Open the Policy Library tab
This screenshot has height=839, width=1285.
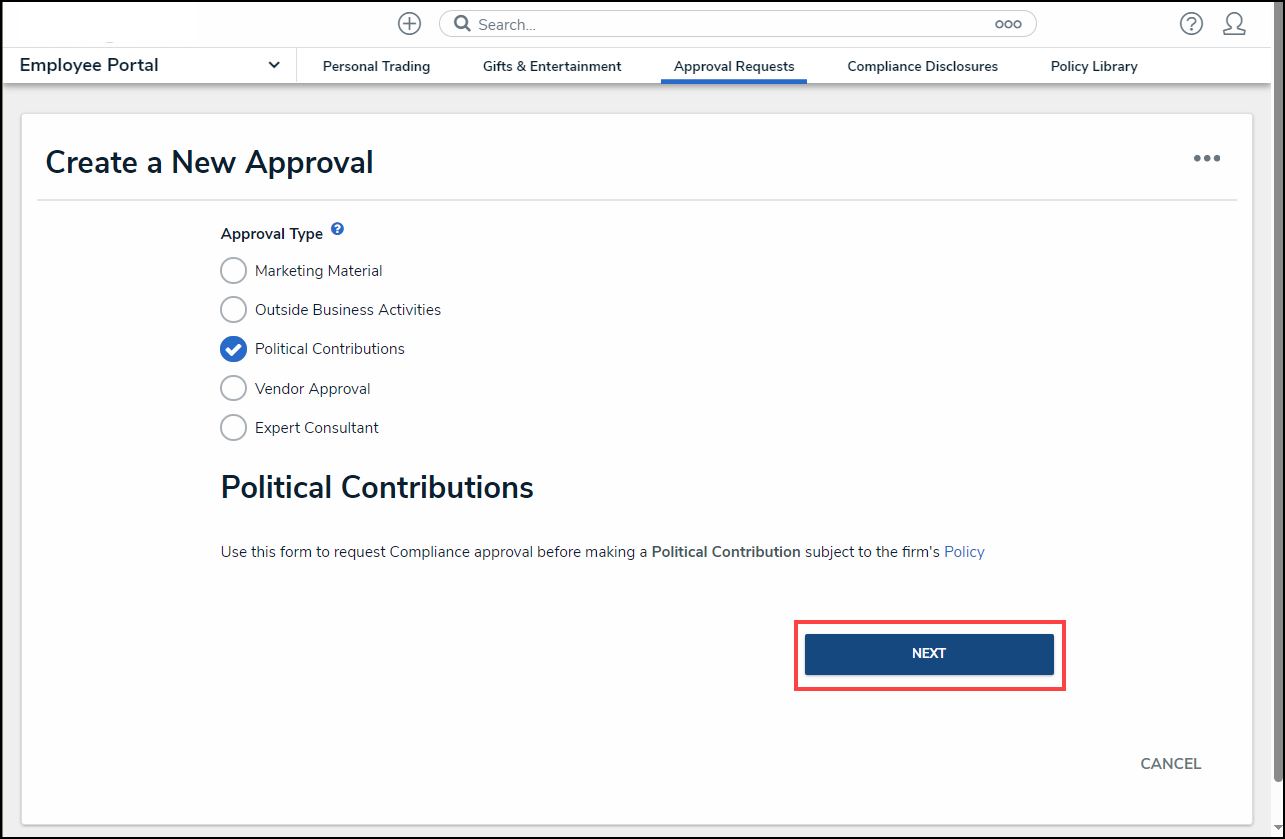pyautogui.click(x=1094, y=67)
